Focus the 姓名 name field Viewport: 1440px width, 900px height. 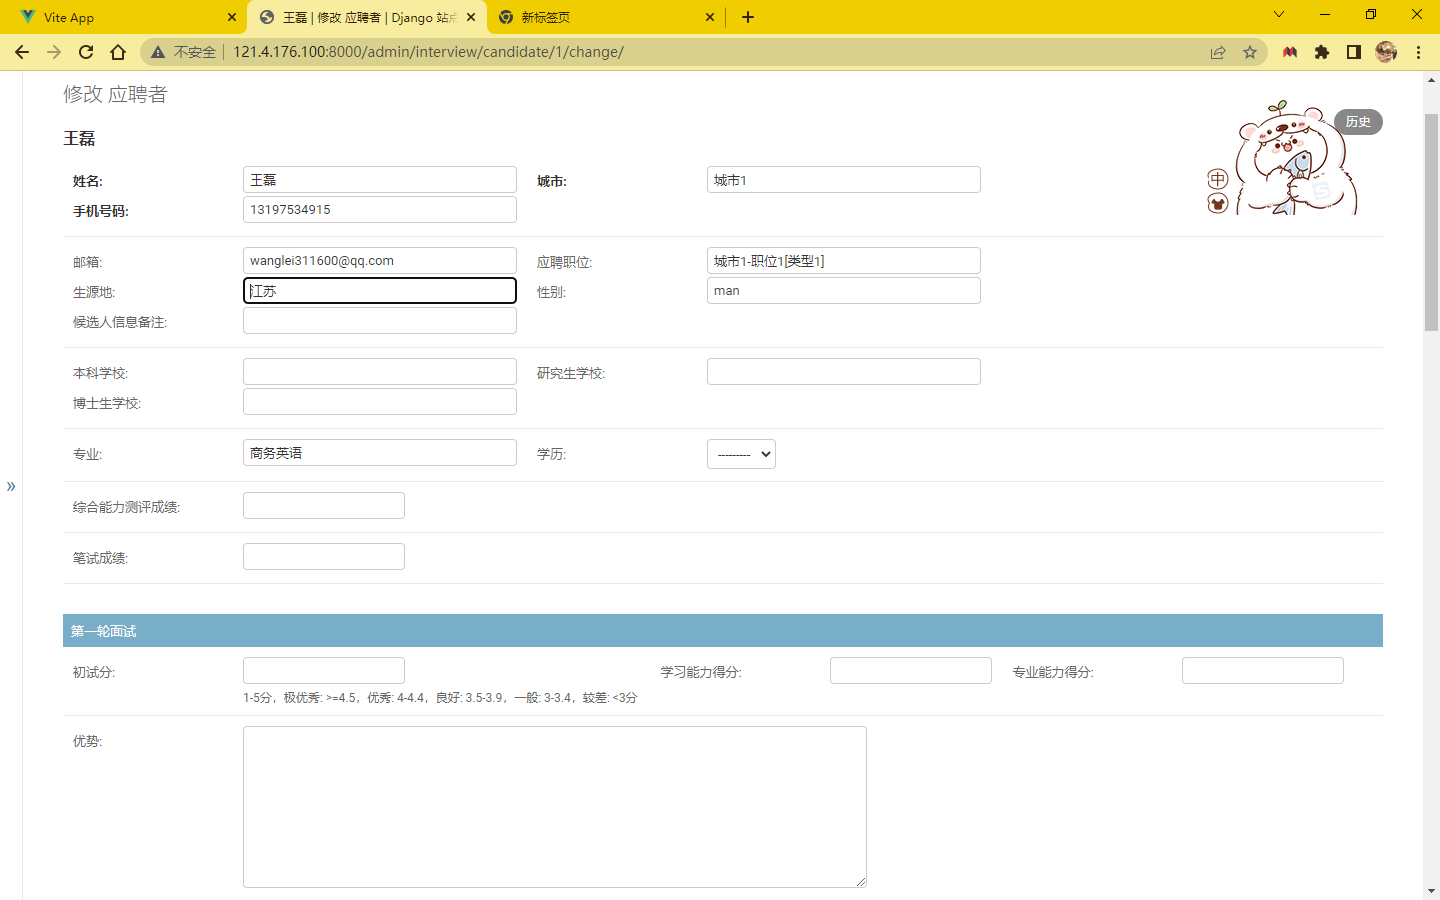pyautogui.click(x=380, y=180)
